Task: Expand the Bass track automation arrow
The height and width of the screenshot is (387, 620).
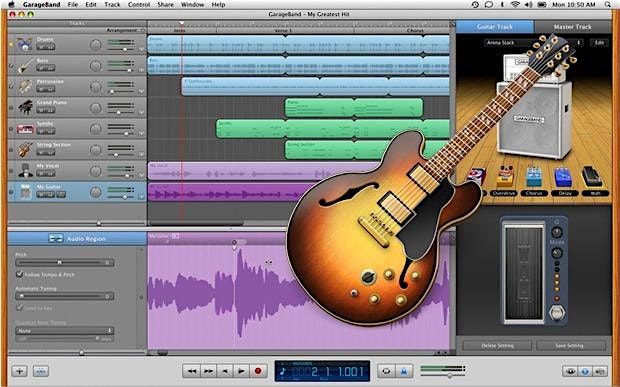Action: tap(141, 70)
